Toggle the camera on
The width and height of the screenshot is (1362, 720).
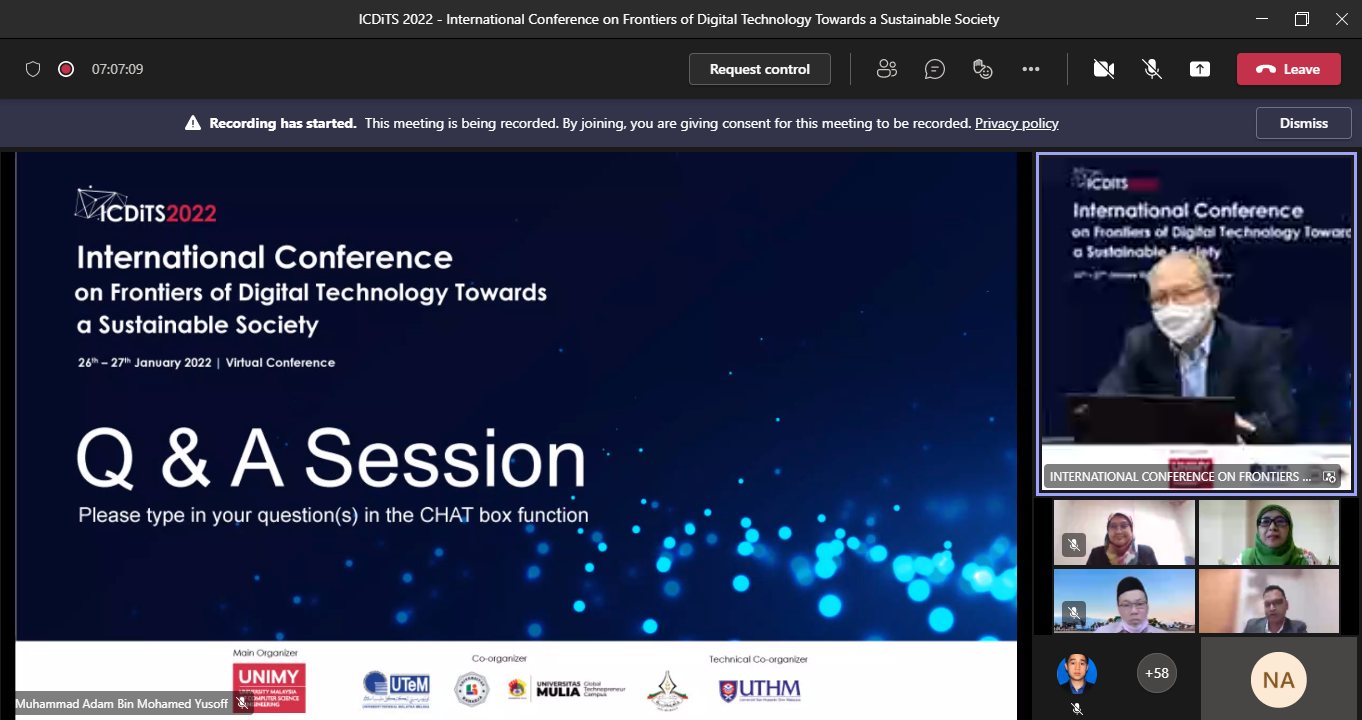[x=1104, y=69]
